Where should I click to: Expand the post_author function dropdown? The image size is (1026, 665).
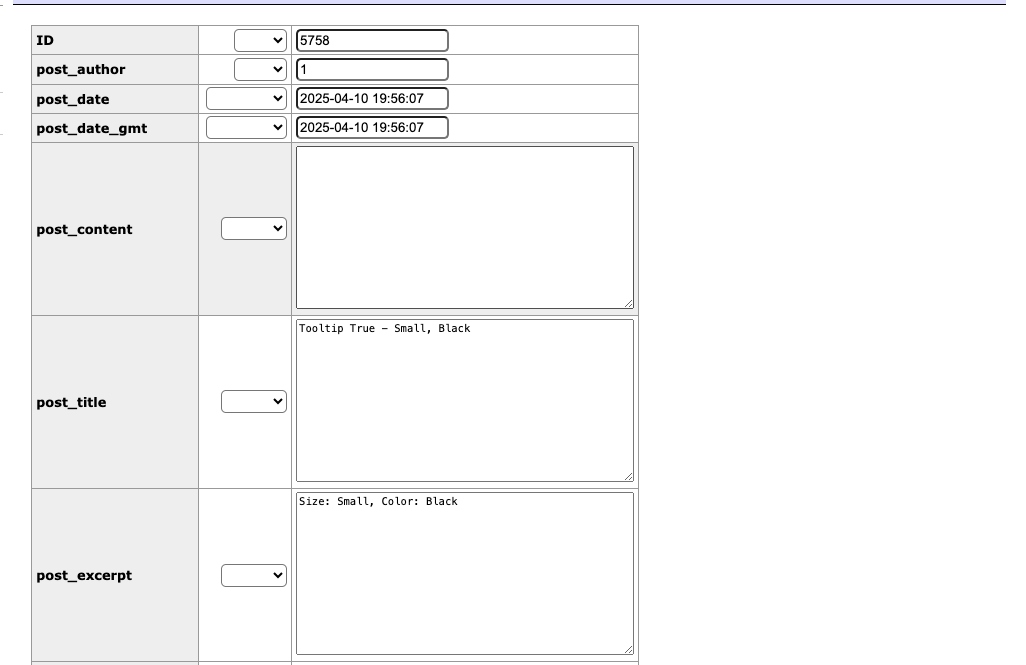coord(260,70)
